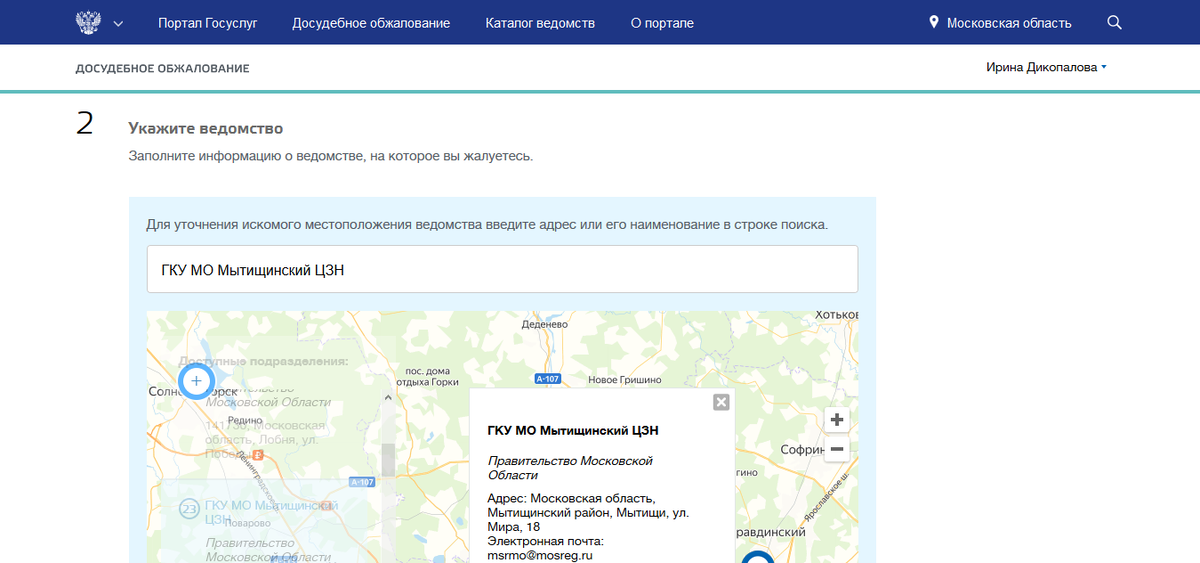Select ГКУ МО Мытищинский ЦЗН in the faded list
1200x563 pixels.
click(271, 512)
